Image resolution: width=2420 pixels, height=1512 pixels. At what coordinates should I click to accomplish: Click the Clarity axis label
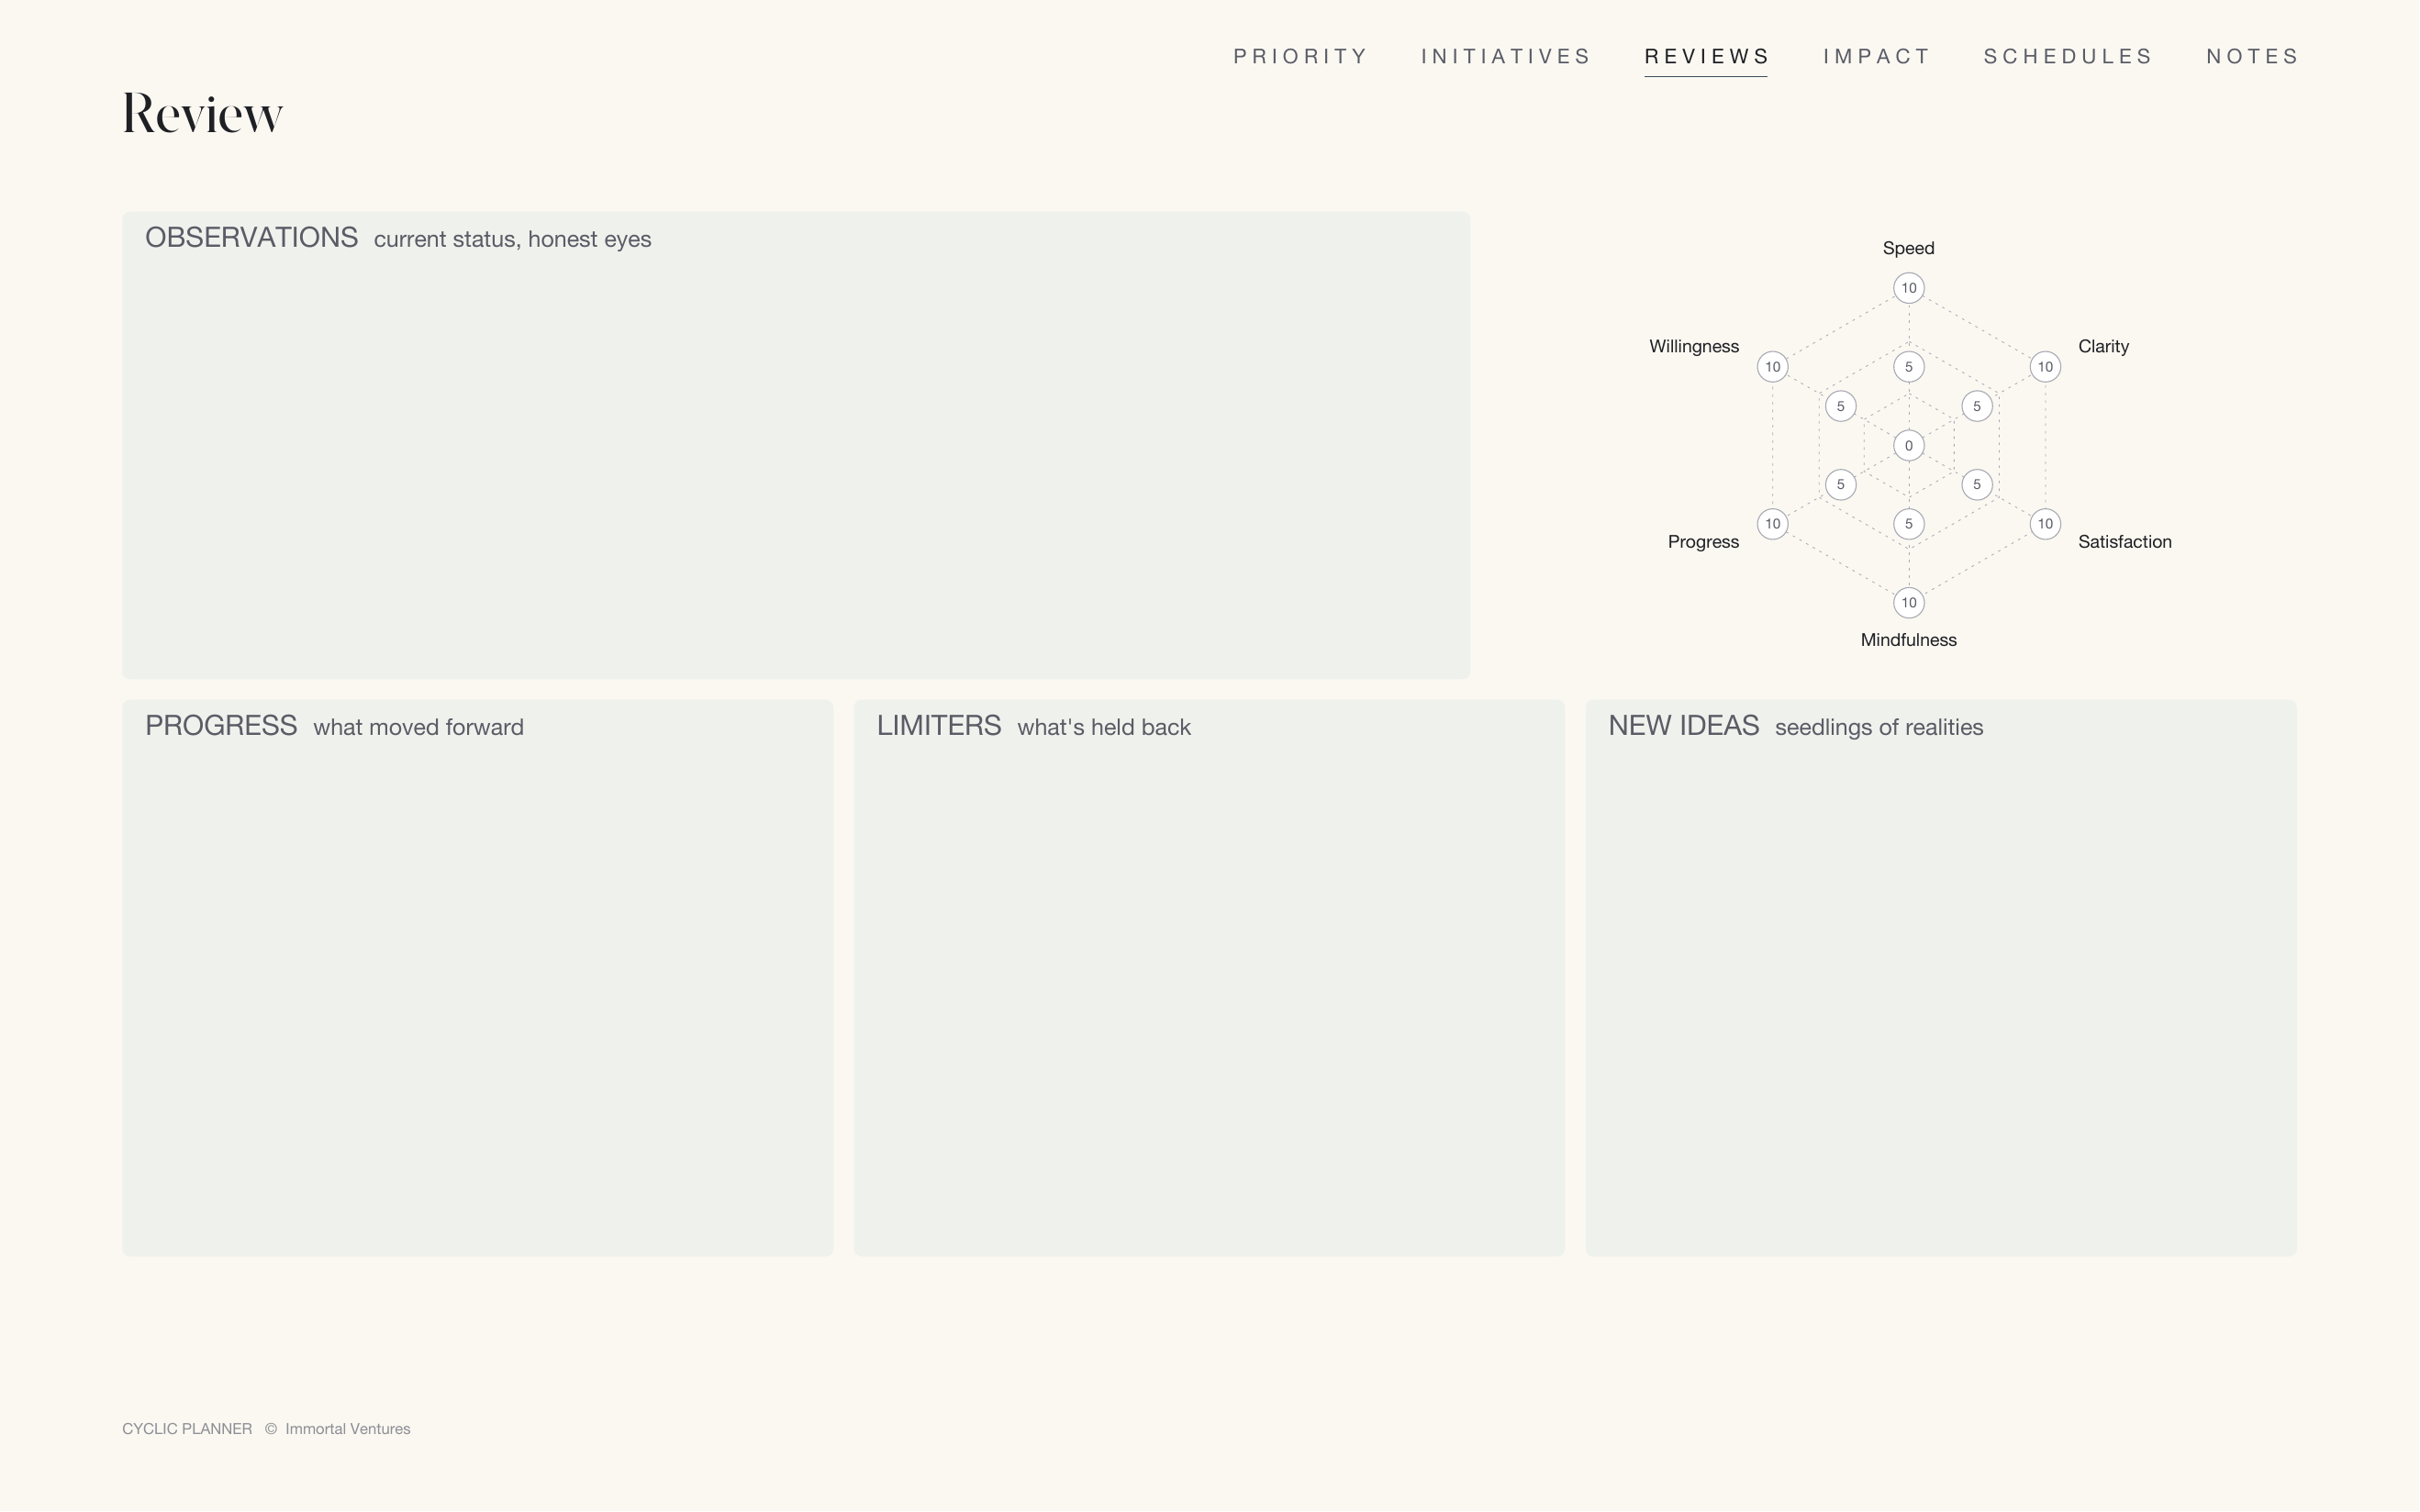click(x=2103, y=346)
